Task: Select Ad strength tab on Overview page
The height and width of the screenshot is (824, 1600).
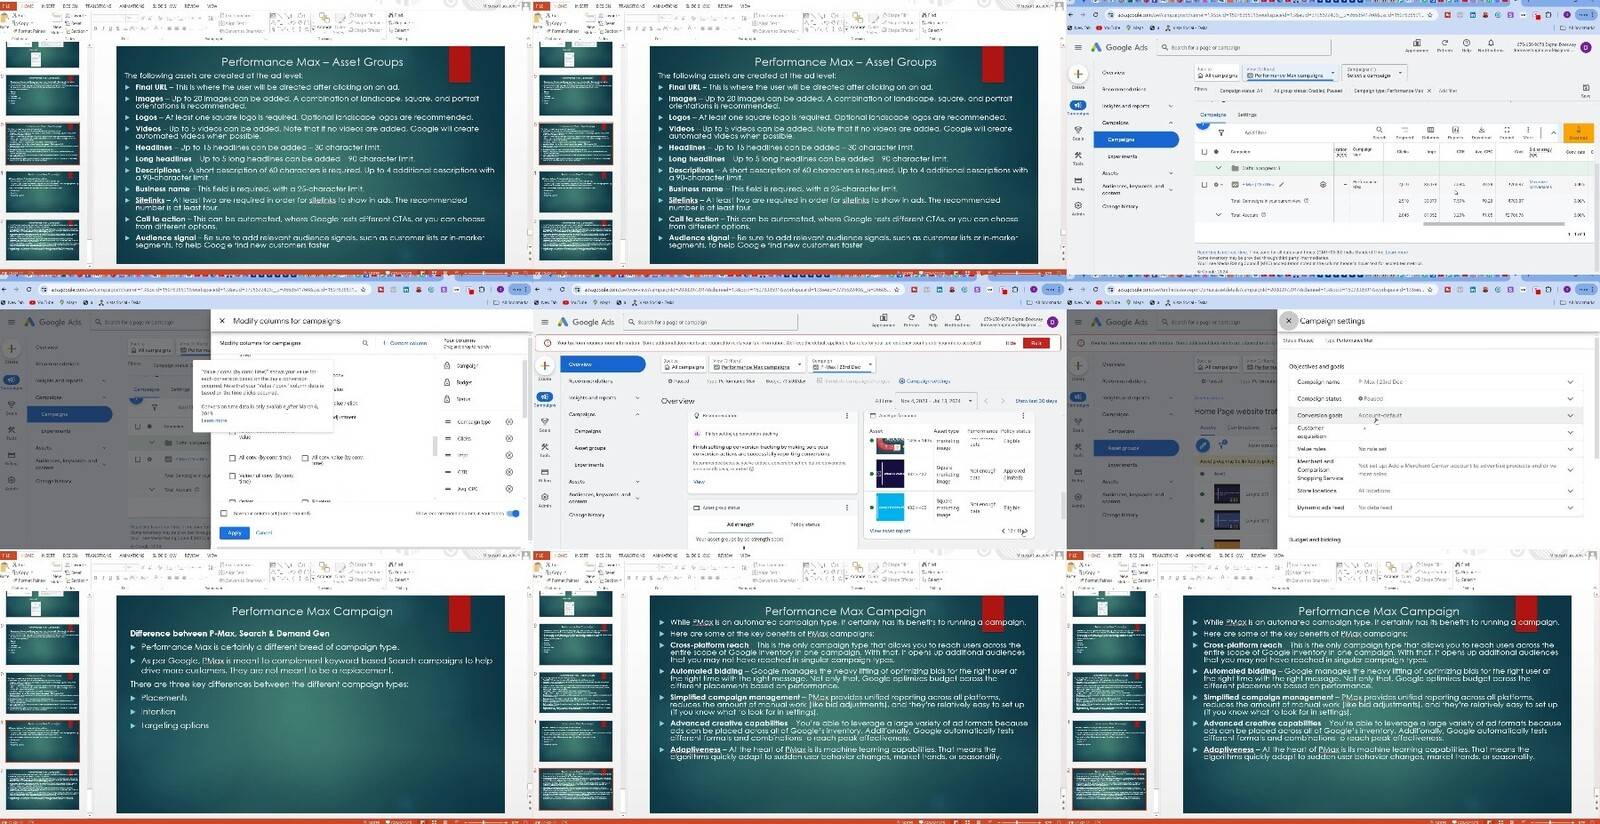Action: tap(740, 524)
